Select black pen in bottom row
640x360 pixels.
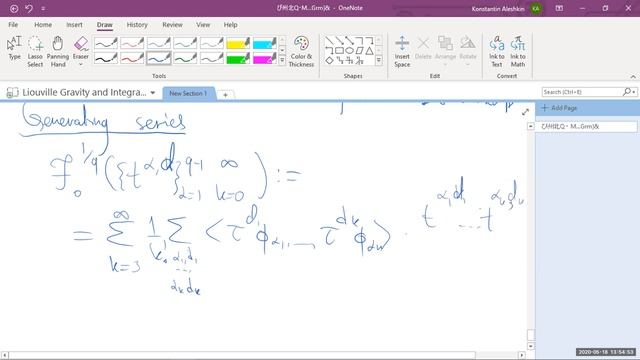tap(105, 58)
